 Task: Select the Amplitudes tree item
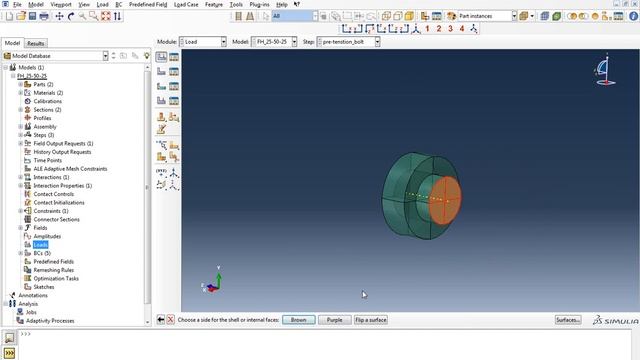click(47, 236)
